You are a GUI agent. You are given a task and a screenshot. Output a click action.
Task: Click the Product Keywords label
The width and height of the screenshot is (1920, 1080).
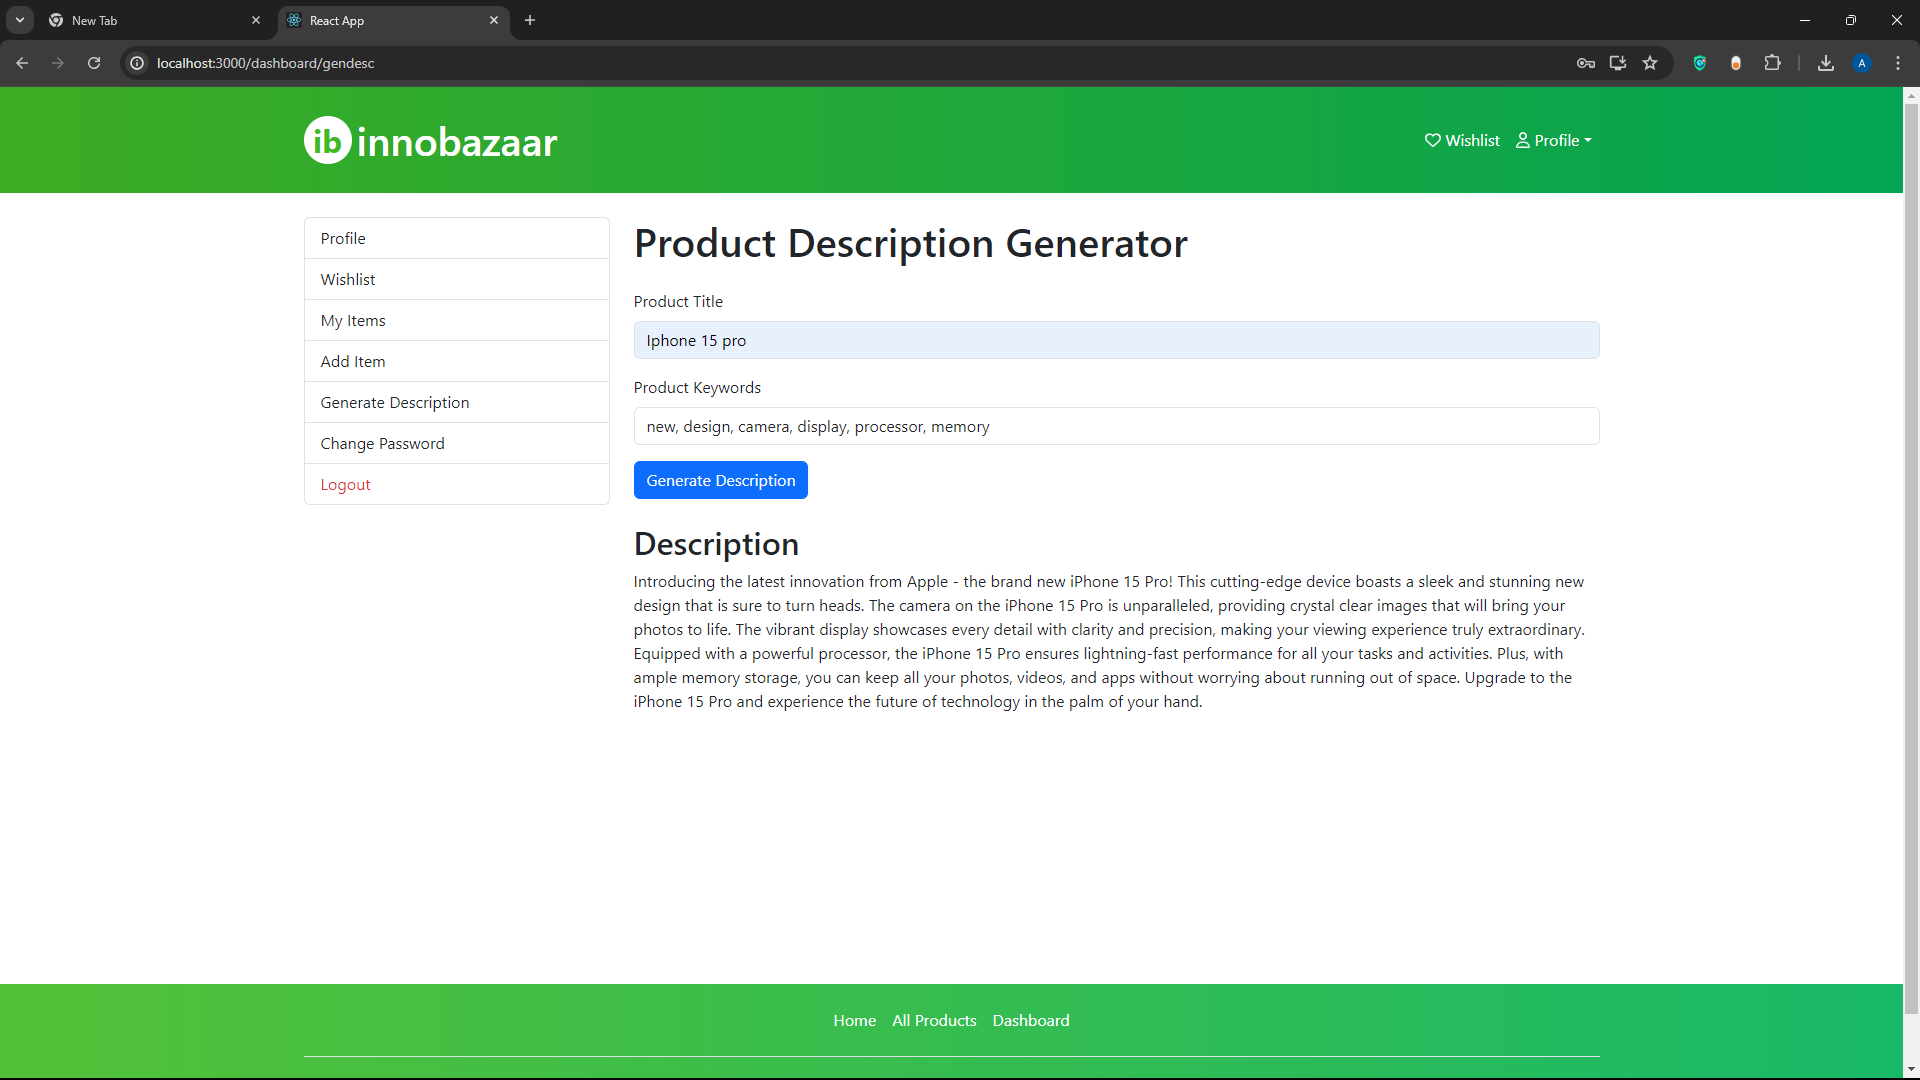coord(697,387)
